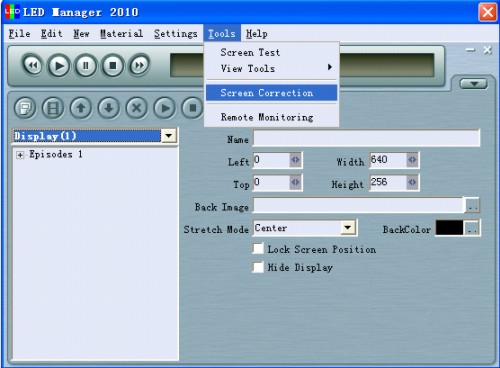Select the Episodes 1 tree item
The width and height of the screenshot is (500, 368).
tap(56, 154)
